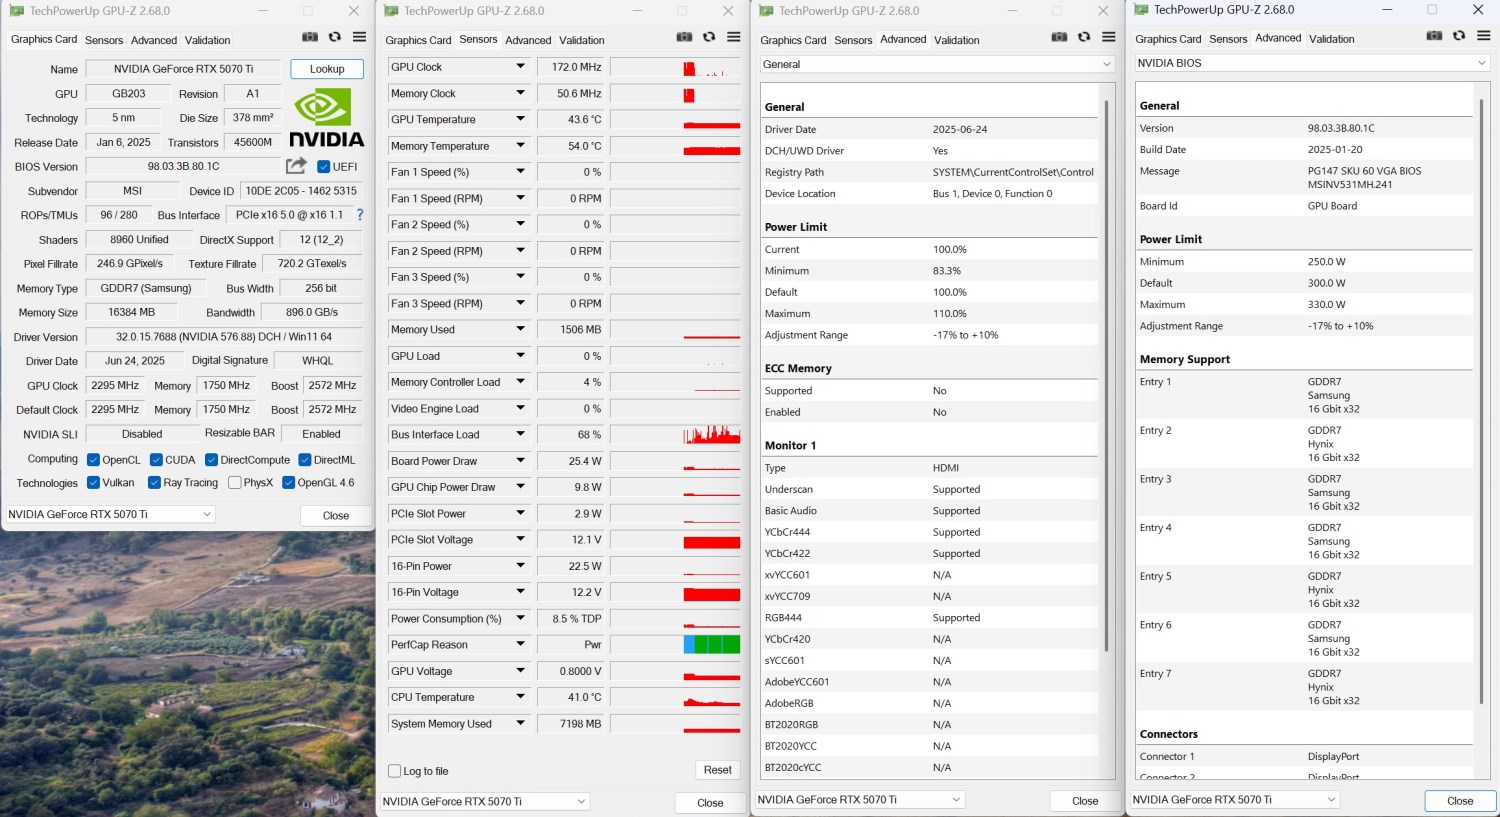Screen dimensions: 1500x817
Task: Open the Validation tab in the Graphics Card window
Action: click(208, 40)
